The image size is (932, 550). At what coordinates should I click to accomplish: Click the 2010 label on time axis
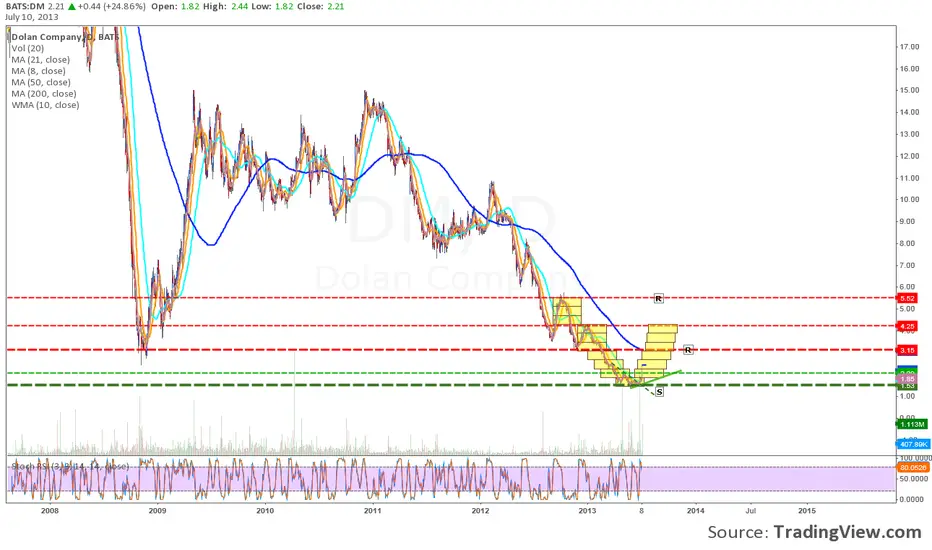tap(265, 510)
